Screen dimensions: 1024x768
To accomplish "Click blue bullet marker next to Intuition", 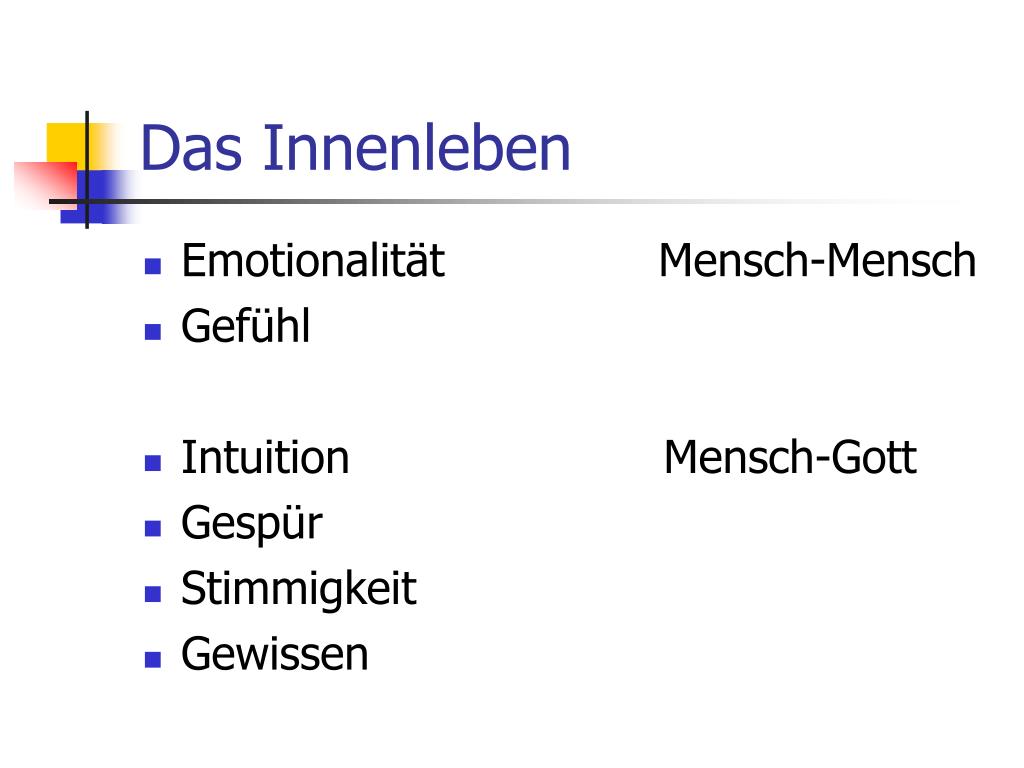I will click(x=153, y=463).
